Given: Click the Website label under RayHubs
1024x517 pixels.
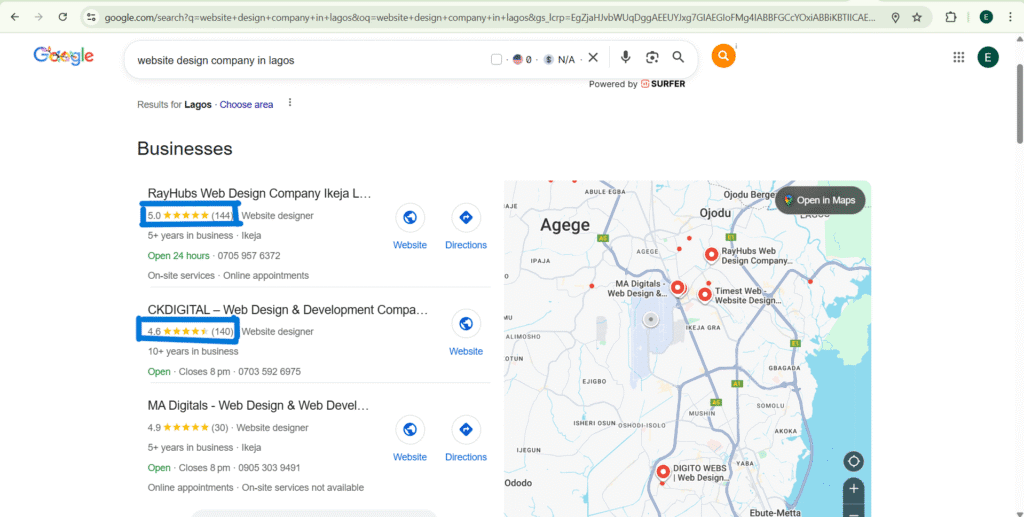Looking at the screenshot, I should tap(410, 245).
